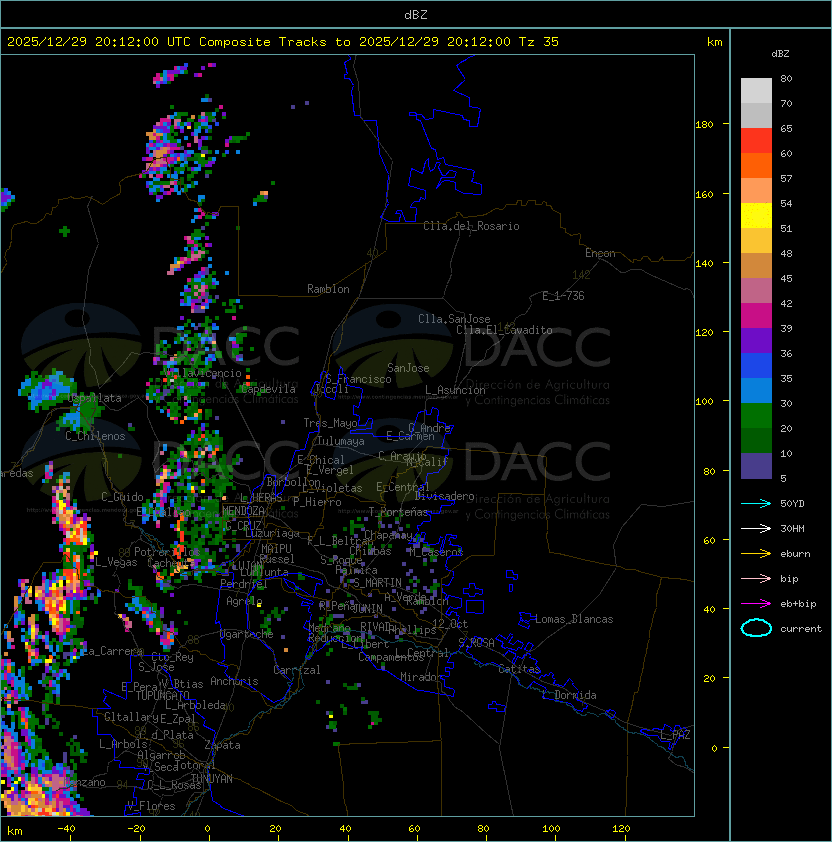Click the 'MENDOZA' city label

tap(243, 510)
